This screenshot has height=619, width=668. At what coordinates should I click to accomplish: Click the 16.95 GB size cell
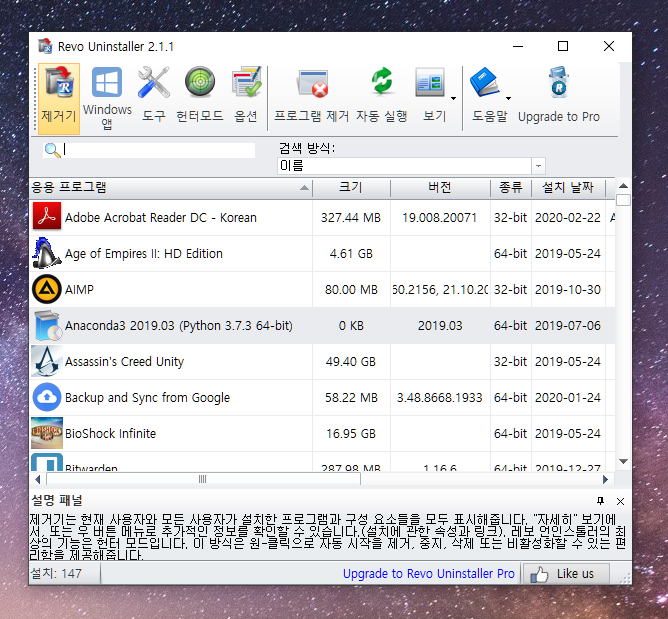click(x=351, y=434)
